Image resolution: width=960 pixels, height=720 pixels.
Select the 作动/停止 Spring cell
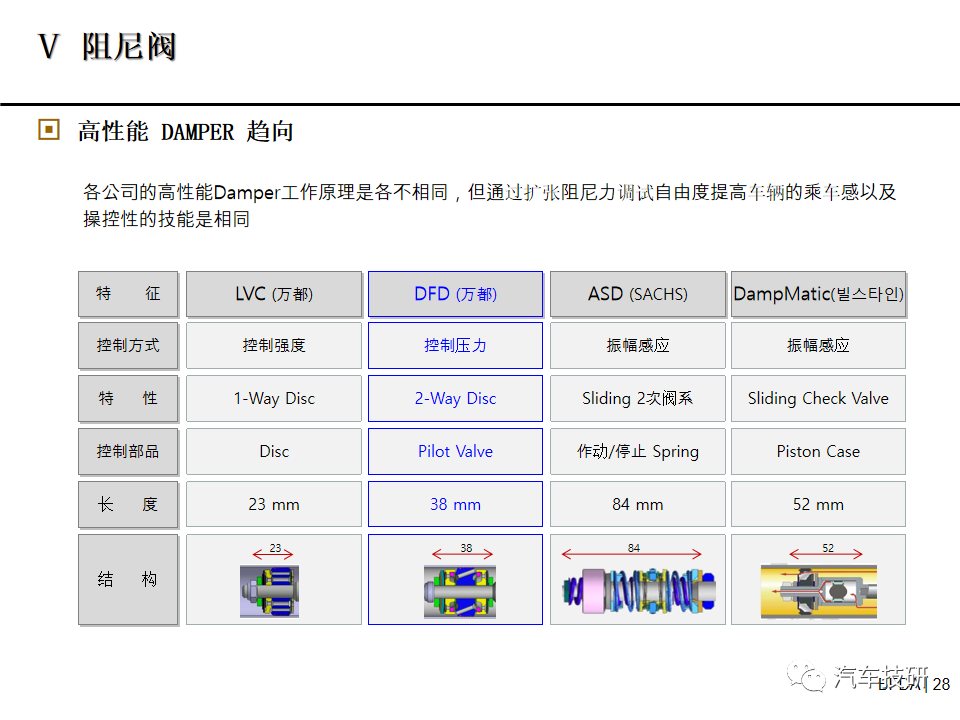click(x=637, y=451)
